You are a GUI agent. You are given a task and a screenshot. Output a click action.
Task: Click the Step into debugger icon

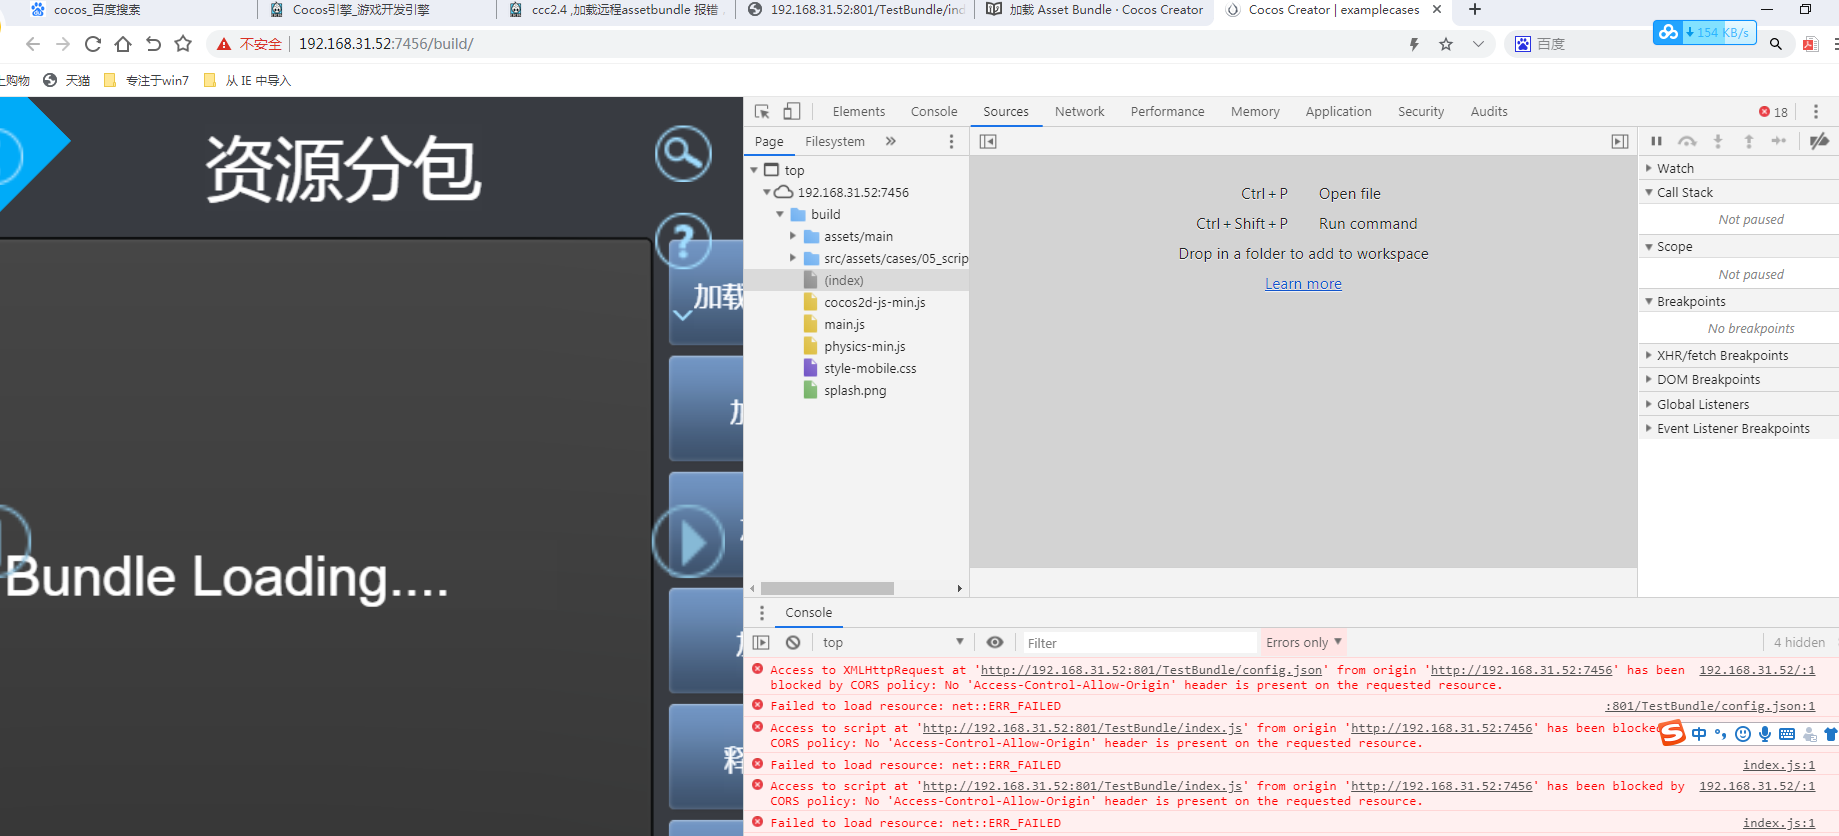(1718, 142)
